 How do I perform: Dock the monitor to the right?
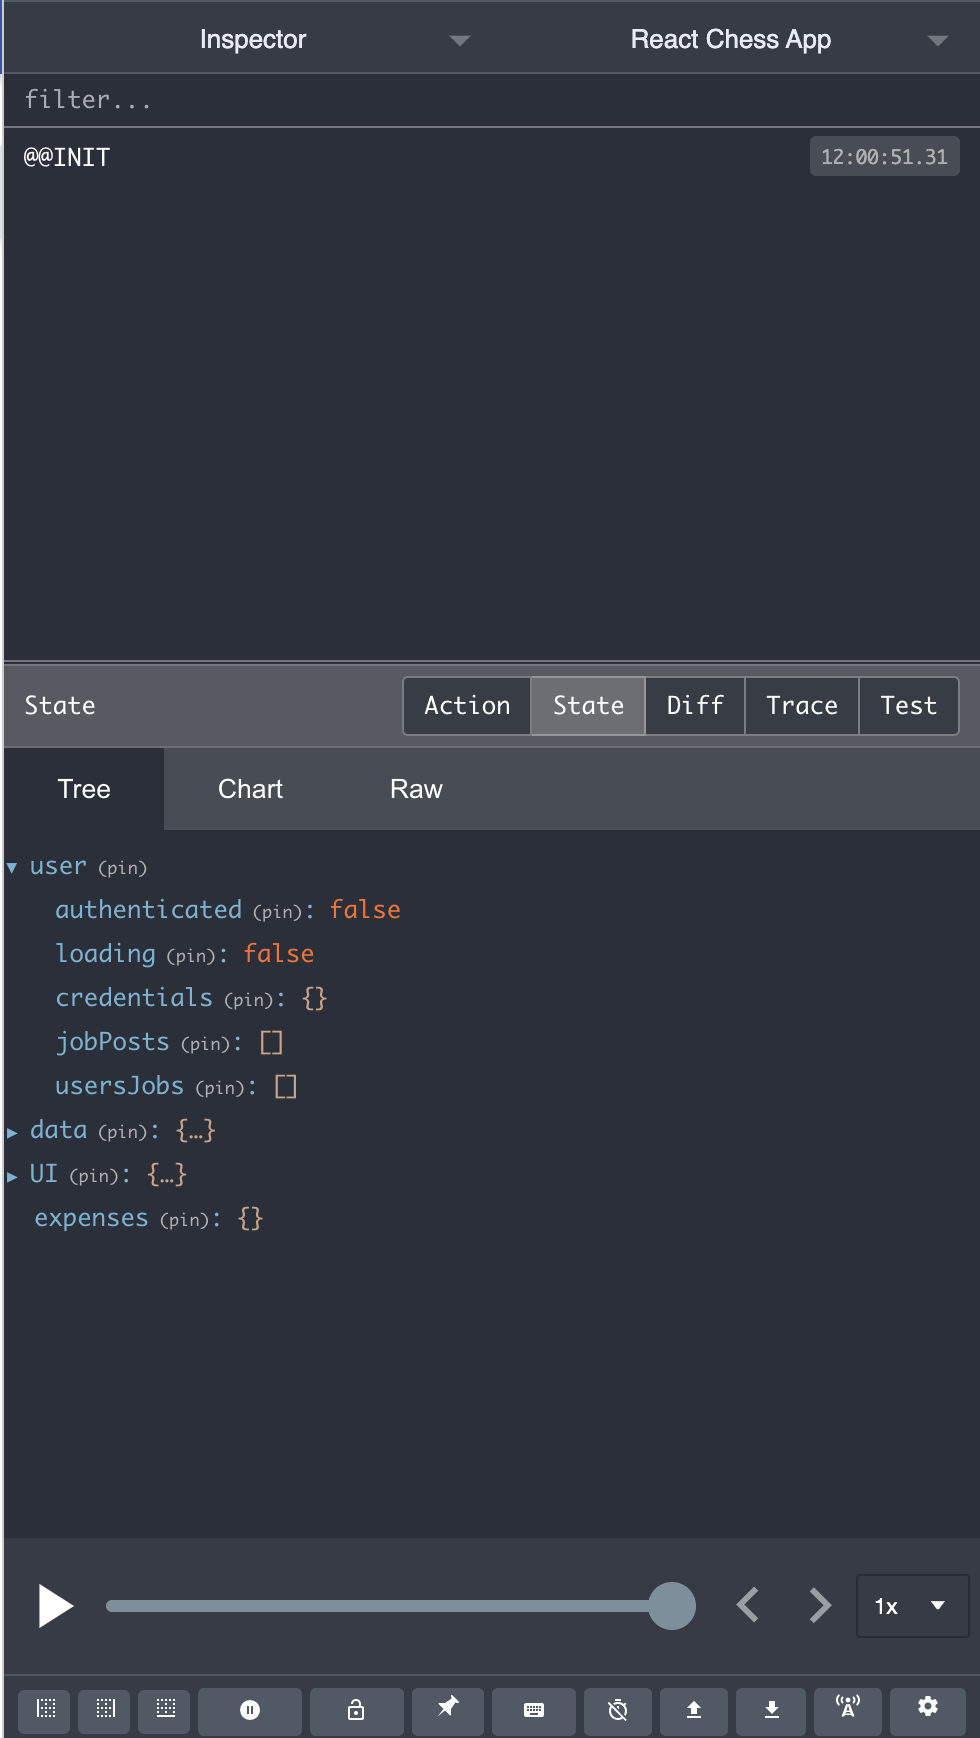coord(106,1709)
